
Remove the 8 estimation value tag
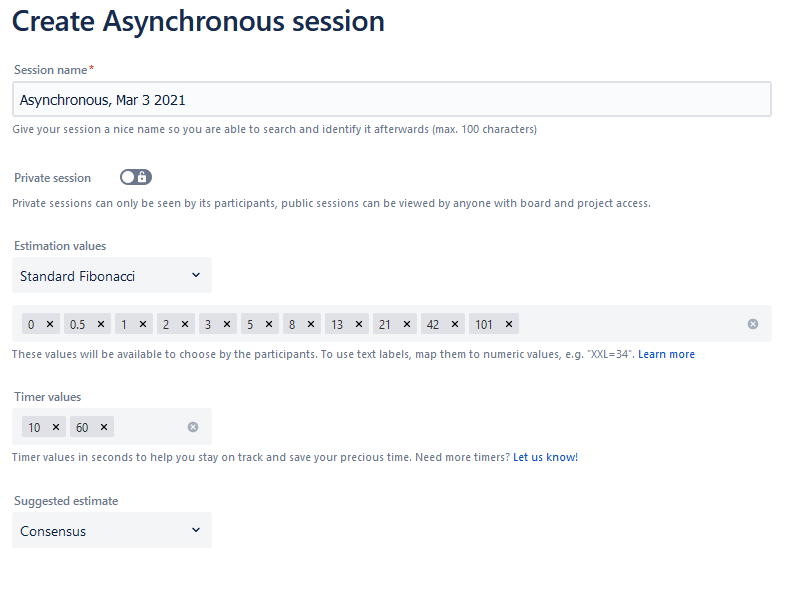coord(311,324)
